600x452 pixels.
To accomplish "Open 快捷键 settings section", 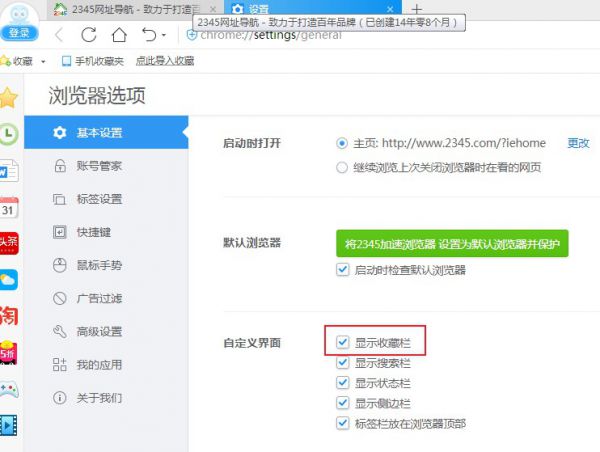I will click(106, 232).
